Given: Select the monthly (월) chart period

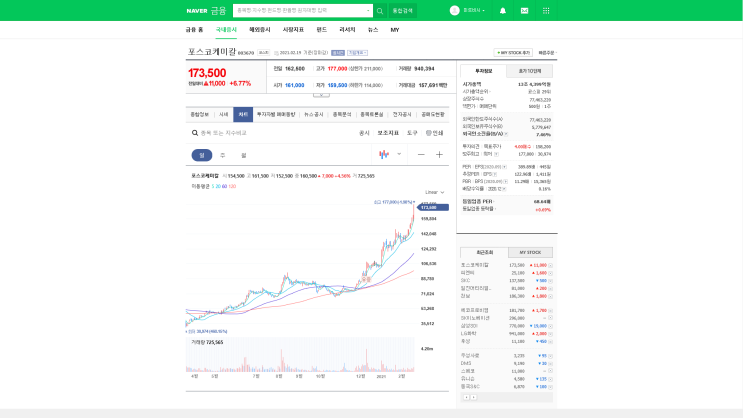Looking at the screenshot, I should click(244, 155).
